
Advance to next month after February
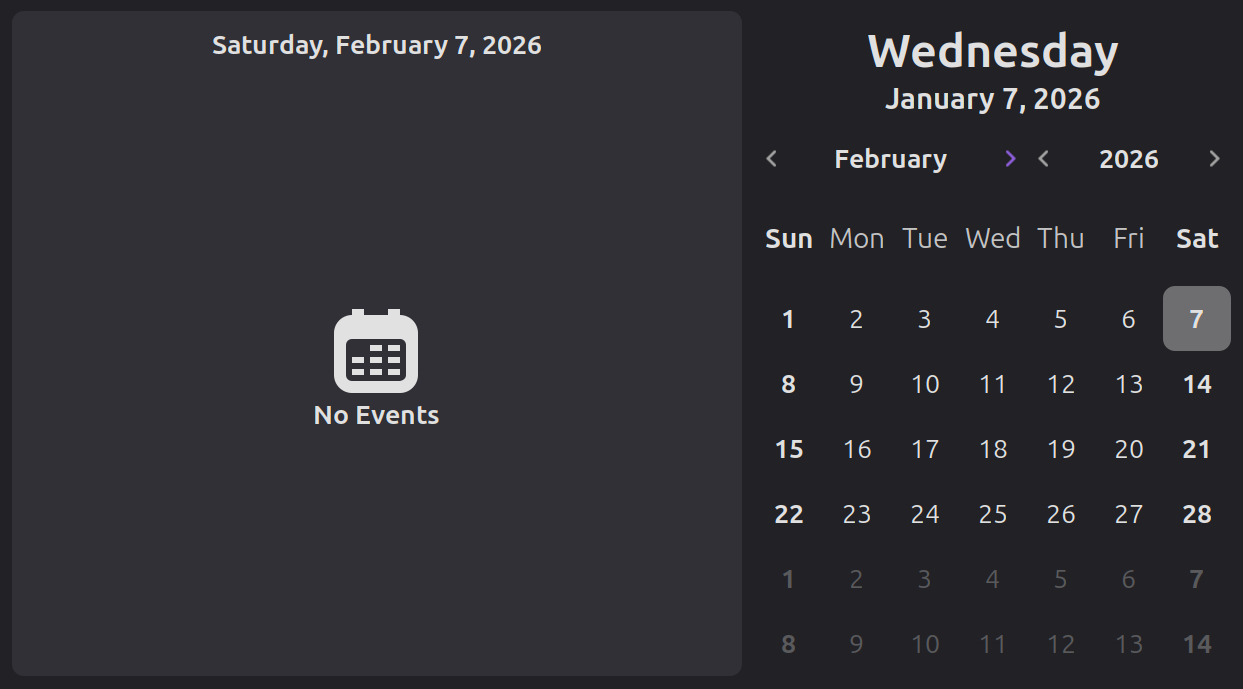pos(1010,159)
